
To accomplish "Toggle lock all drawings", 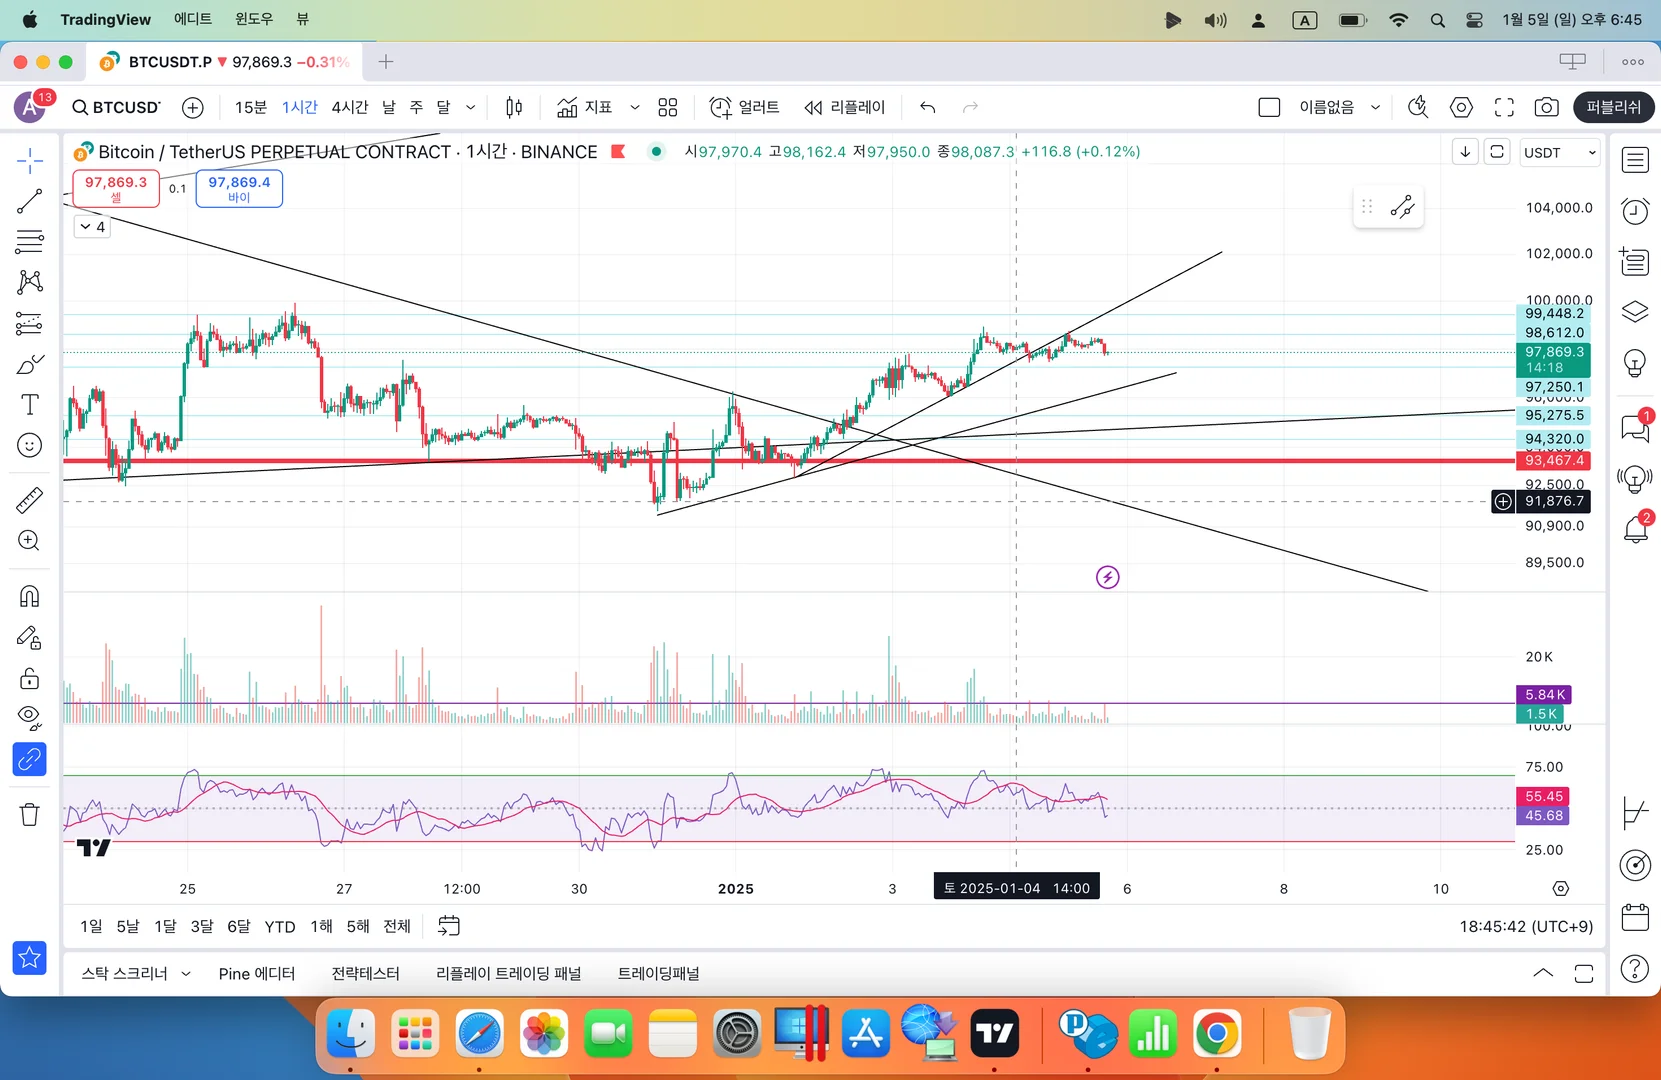I will point(30,679).
